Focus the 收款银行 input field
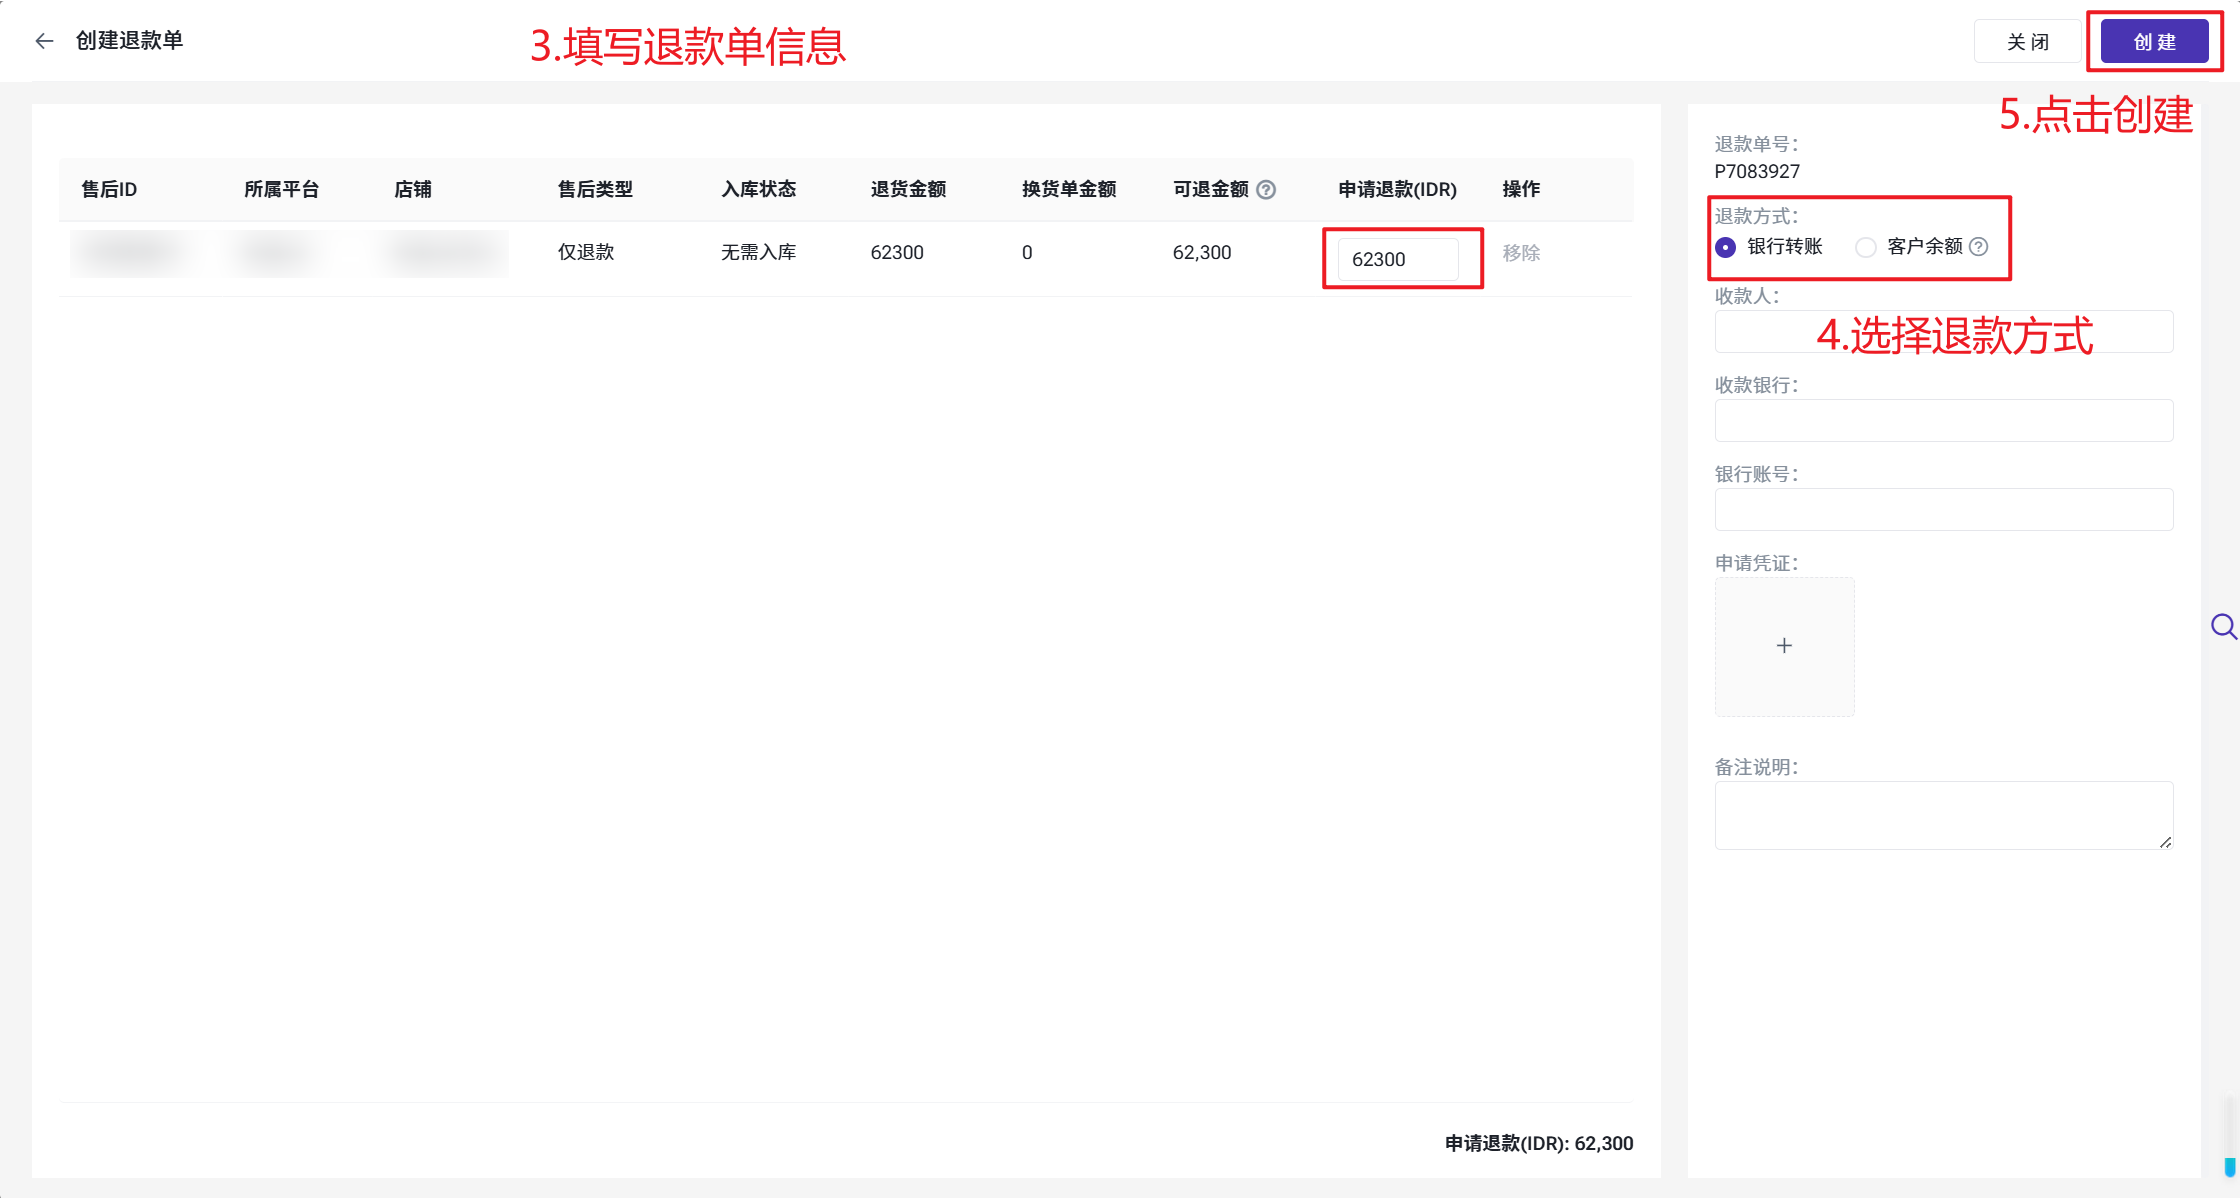 [x=1943, y=421]
